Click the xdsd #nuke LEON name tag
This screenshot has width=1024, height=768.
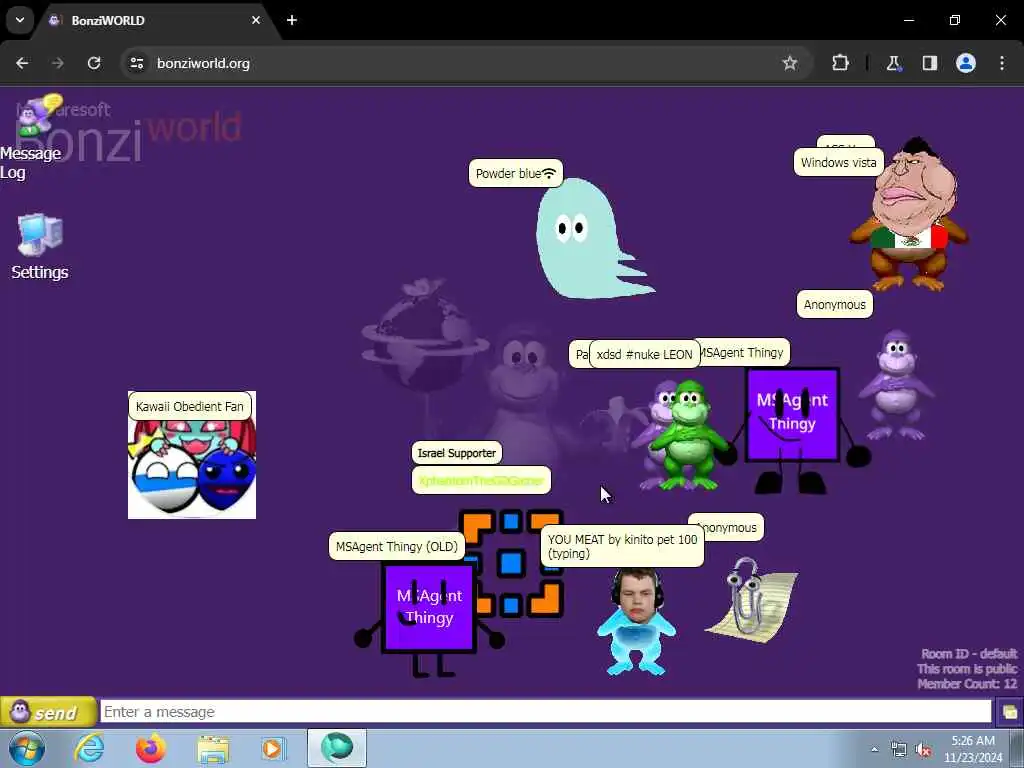(645, 355)
